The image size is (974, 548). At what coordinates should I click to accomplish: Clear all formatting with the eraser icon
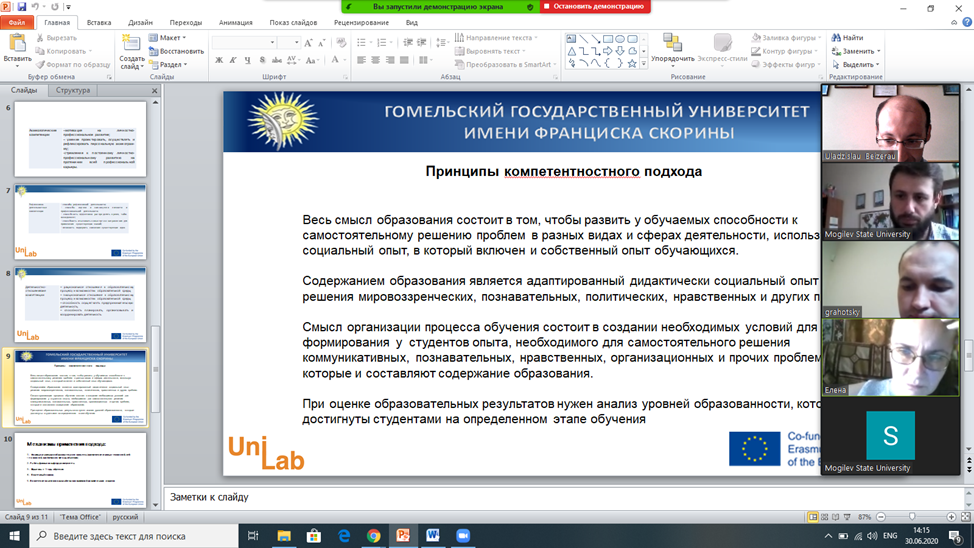click(x=341, y=42)
